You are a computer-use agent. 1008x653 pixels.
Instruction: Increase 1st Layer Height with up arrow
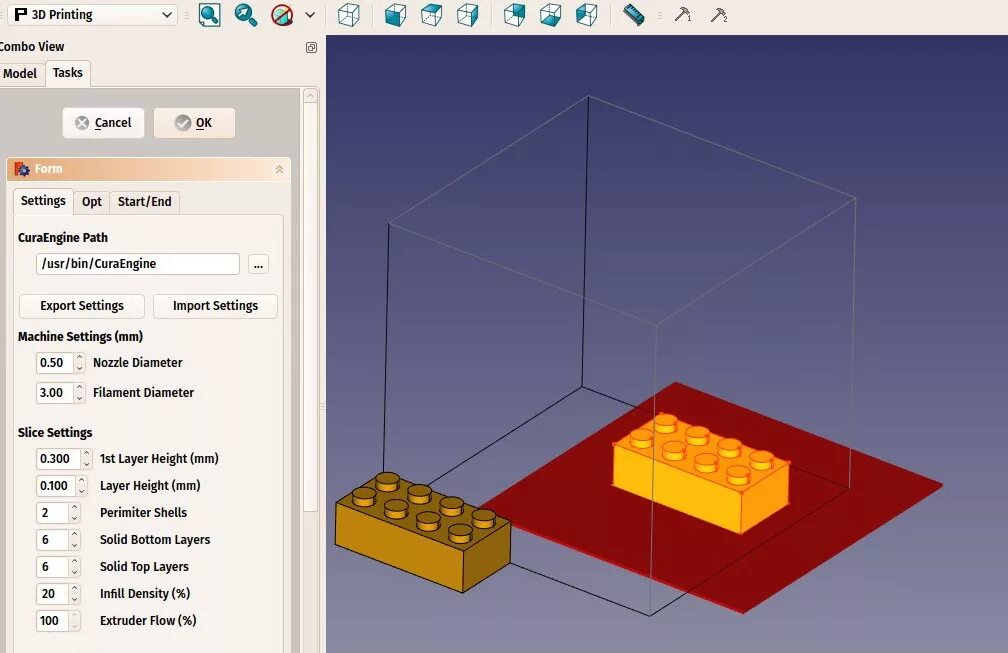click(86, 454)
